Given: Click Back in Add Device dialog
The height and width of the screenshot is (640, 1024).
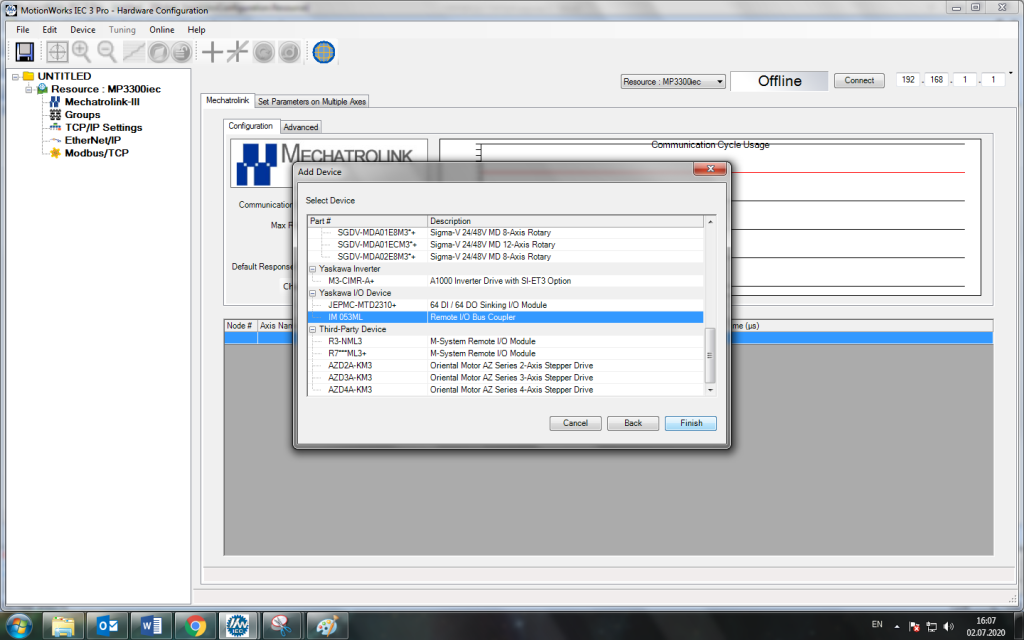Looking at the screenshot, I should click(632, 423).
